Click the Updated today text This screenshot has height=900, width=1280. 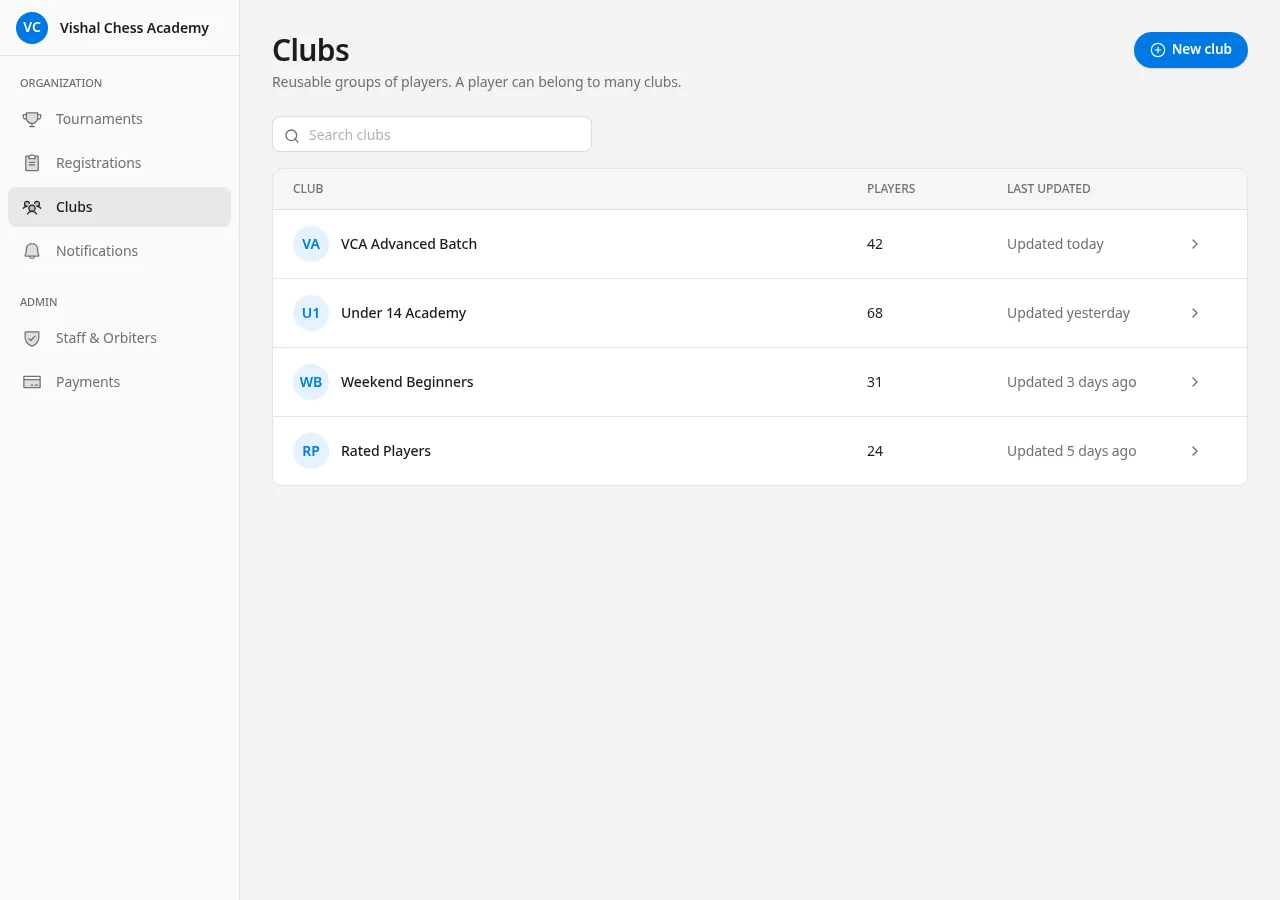(x=1055, y=244)
